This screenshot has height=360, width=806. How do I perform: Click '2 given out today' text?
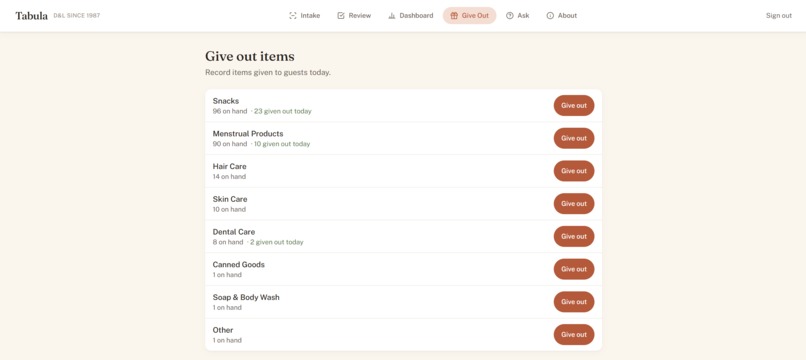point(277,242)
